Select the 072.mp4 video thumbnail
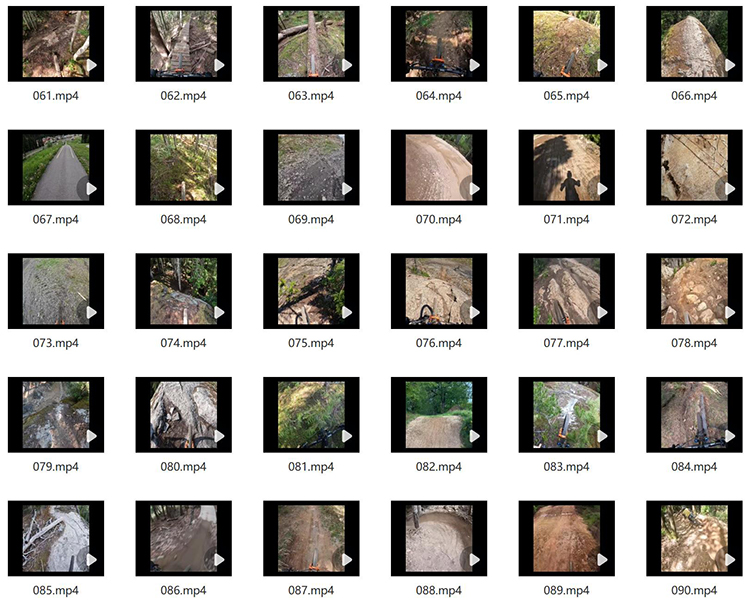Image resolution: width=750 pixels, height=609 pixels. point(695,167)
